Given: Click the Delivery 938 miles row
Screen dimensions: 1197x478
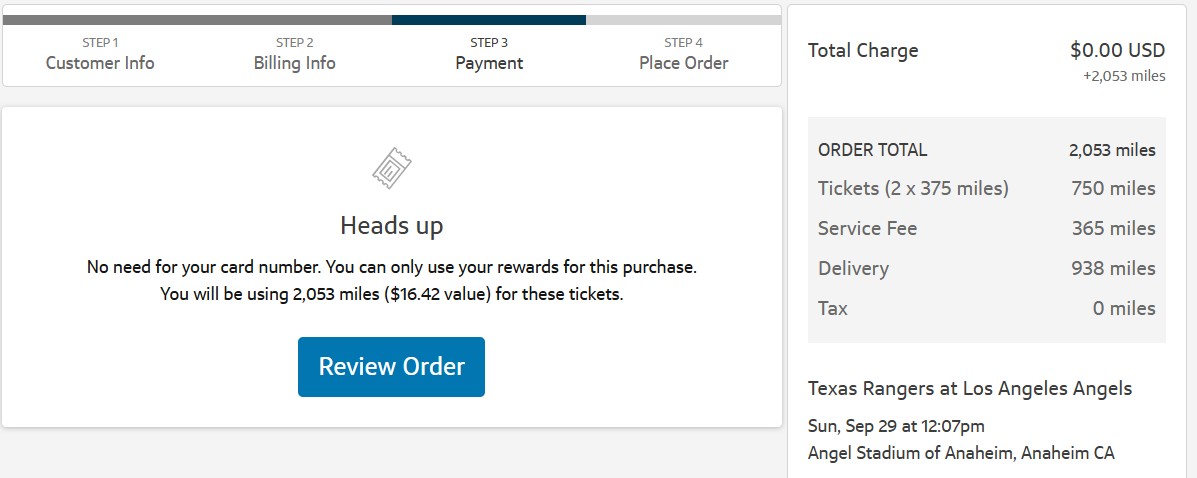Looking at the screenshot, I should pos(986,269).
